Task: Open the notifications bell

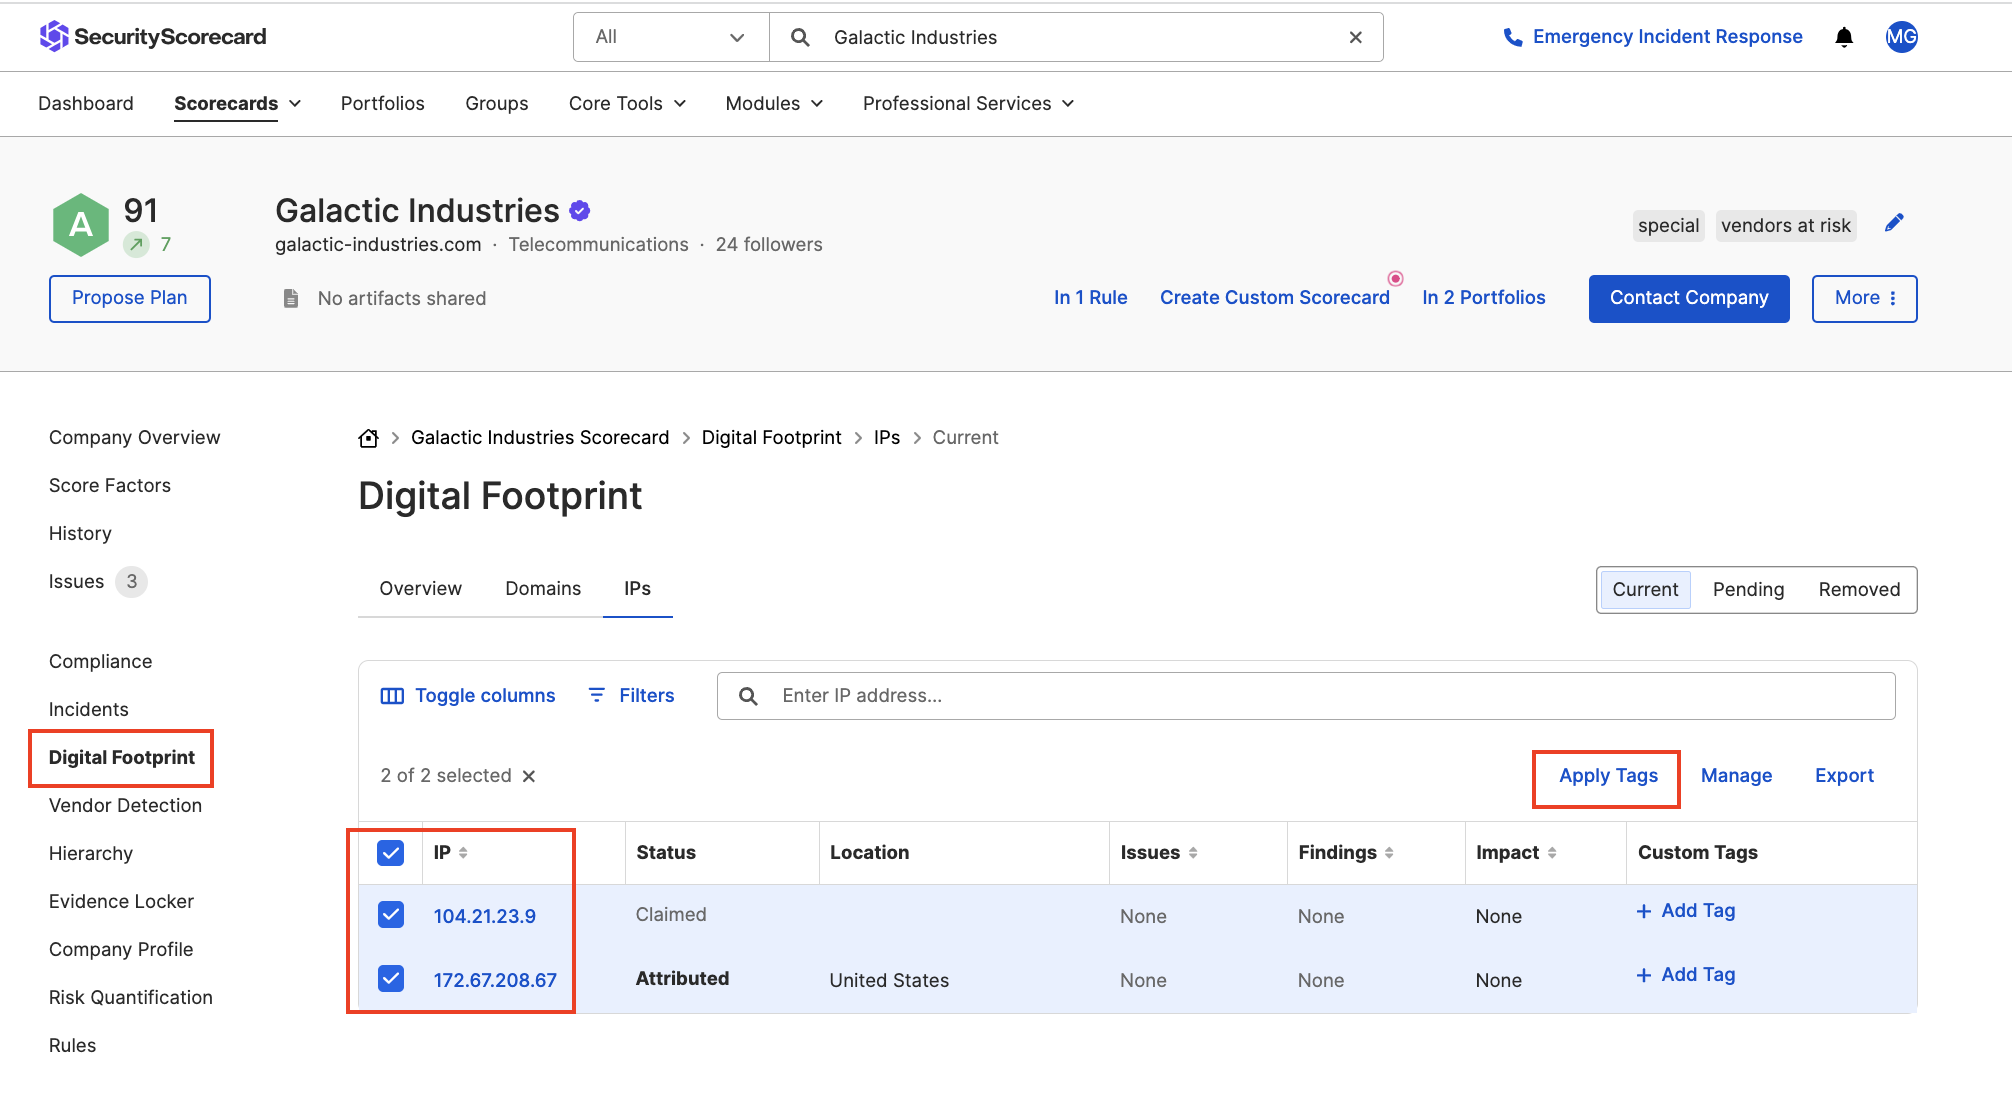Action: pyautogui.click(x=1844, y=37)
